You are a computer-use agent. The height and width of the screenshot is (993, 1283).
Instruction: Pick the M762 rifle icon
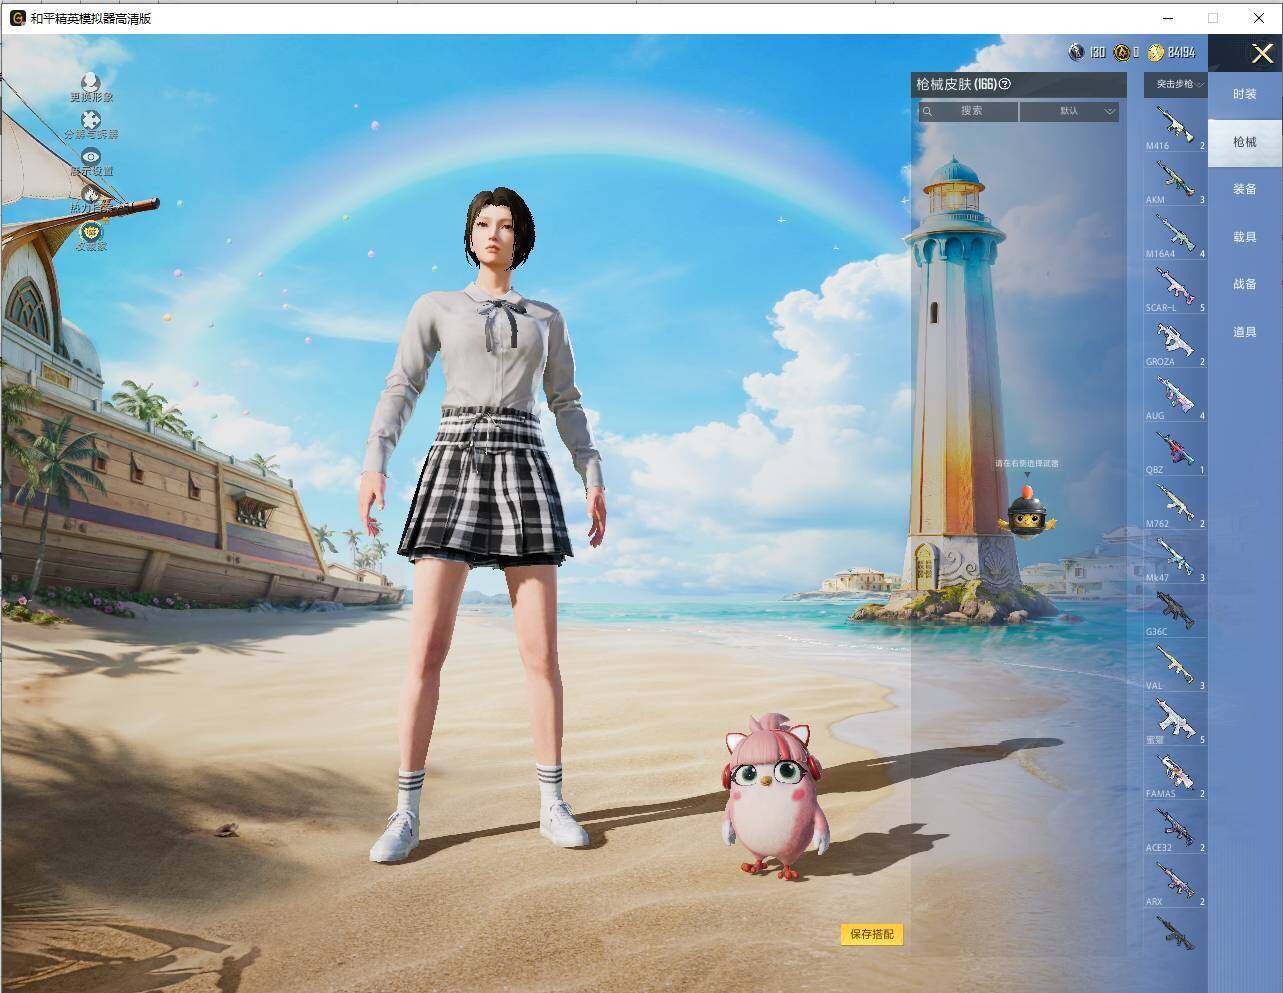tap(1176, 505)
